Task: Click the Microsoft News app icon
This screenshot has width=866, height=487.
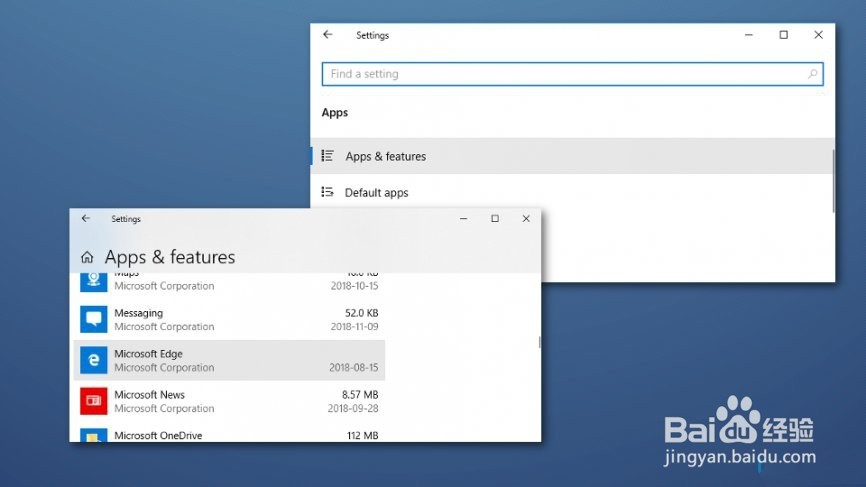Action: point(94,401)
